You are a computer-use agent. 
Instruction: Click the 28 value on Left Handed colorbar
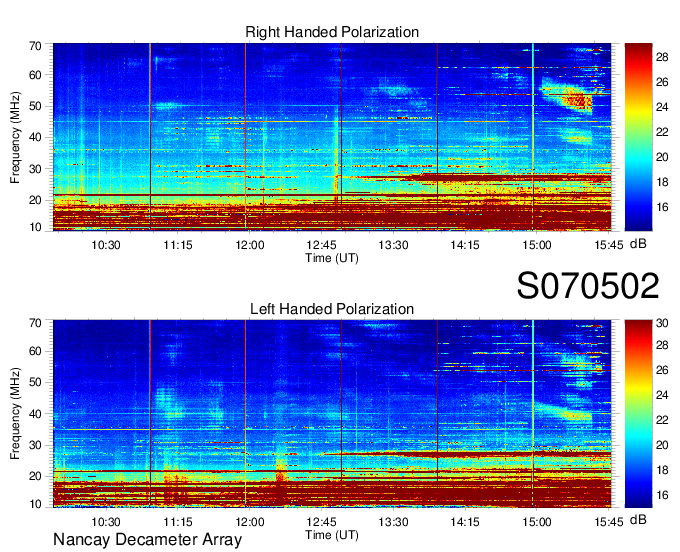(662, 345)
